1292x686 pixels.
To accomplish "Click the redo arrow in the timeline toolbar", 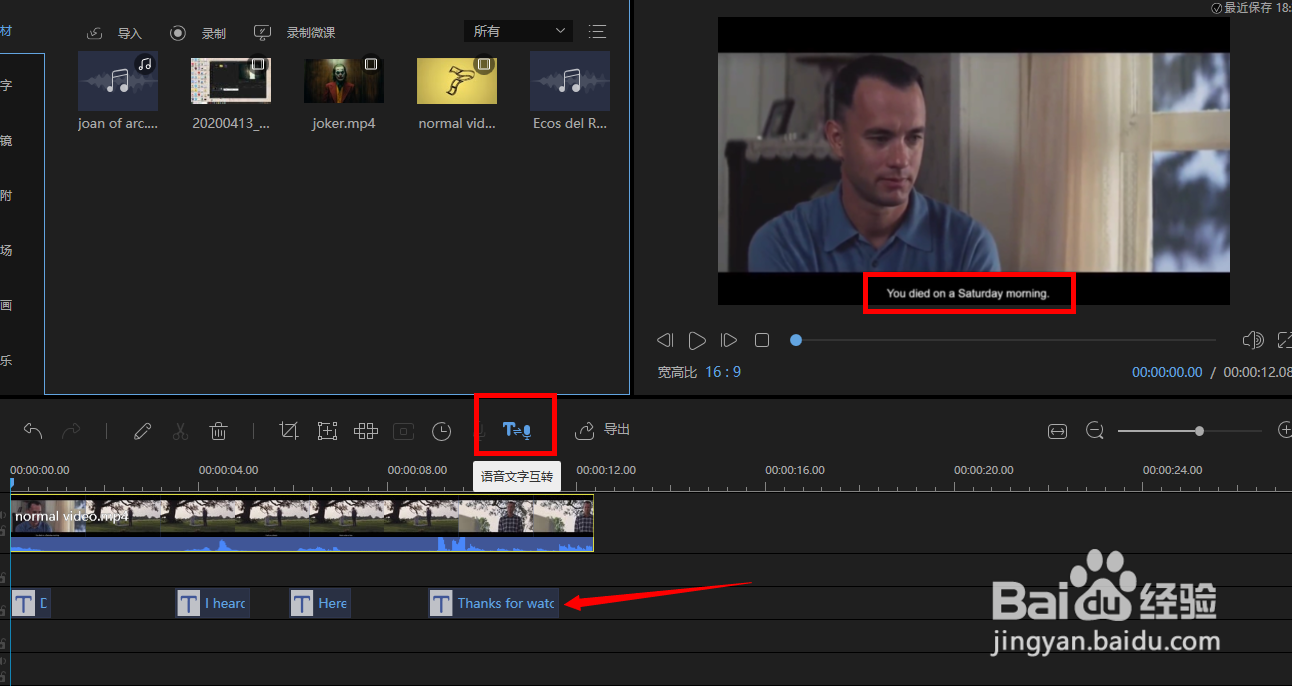I will tap(71, 431).
